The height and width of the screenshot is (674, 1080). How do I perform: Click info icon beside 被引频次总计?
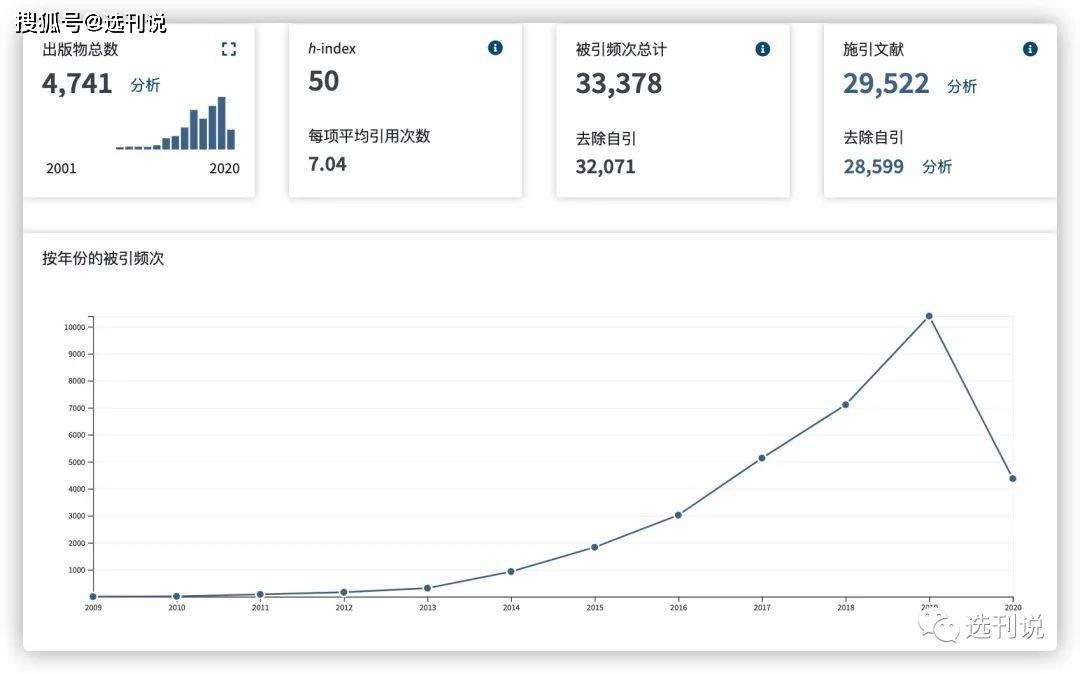click(x=762, y=49)
